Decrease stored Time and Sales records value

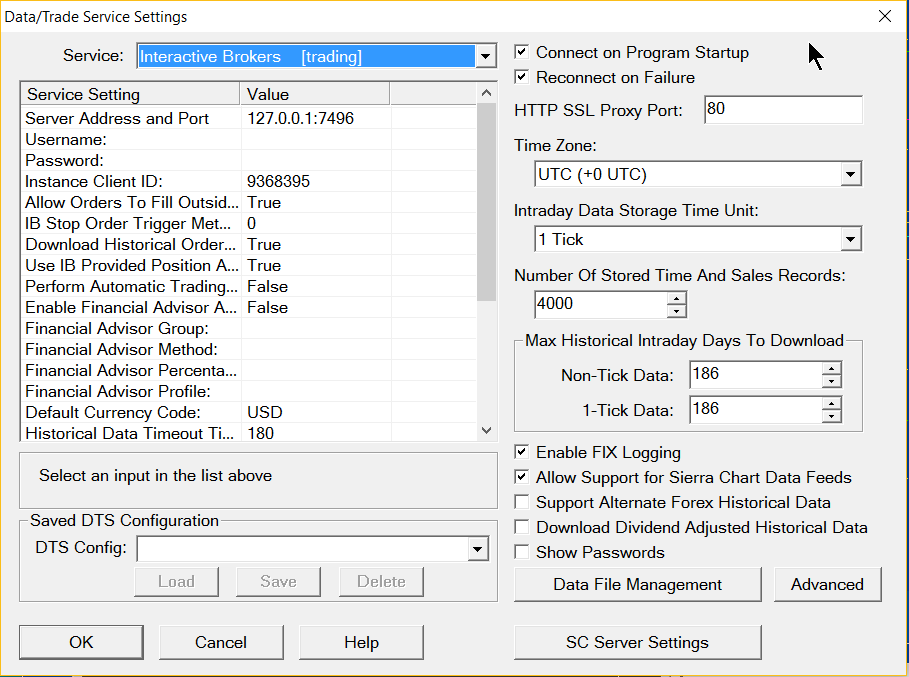[676, 311]
